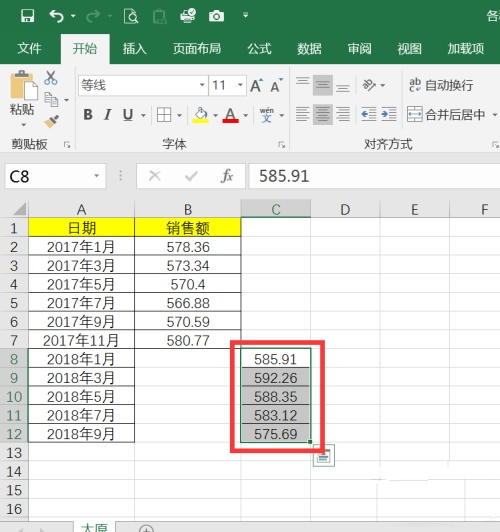Click 合并后居中 Merge & Center button
The image size is (500, 532).
point(447,115)
